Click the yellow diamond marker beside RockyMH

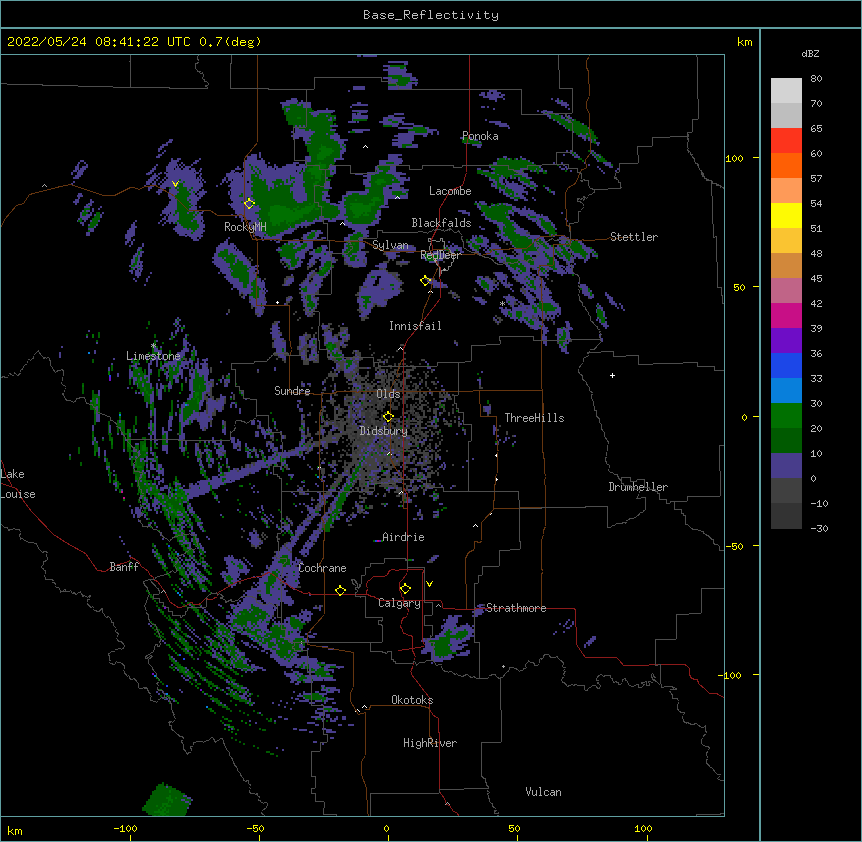[x=250, y=204]
